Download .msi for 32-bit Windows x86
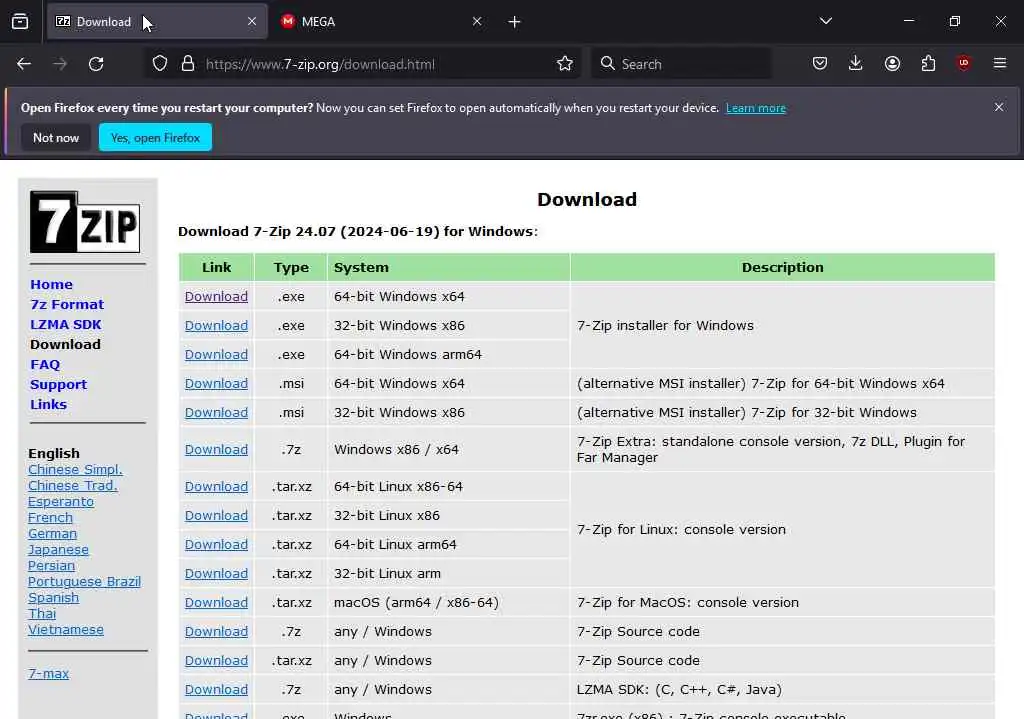The image size is (1024, 719). [216, 413]
